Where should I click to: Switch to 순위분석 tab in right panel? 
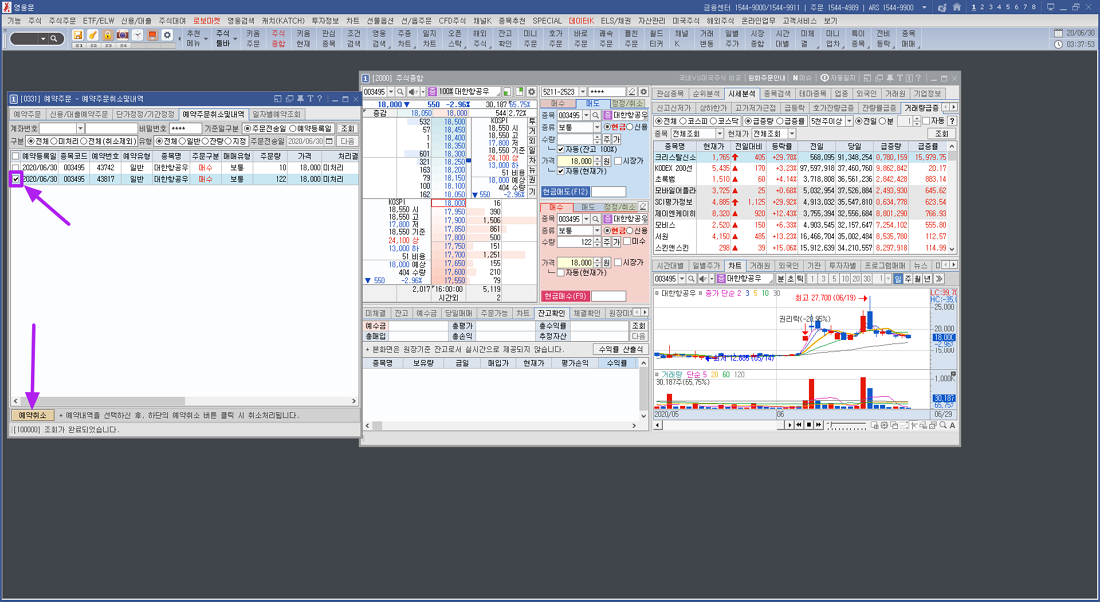706,93
